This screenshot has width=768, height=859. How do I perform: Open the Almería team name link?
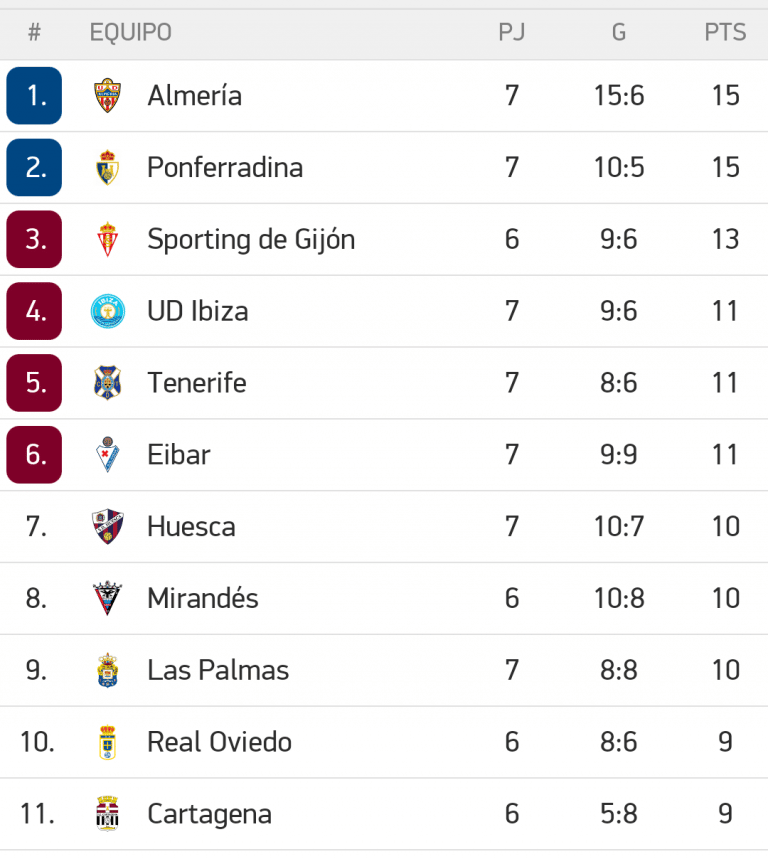click(x=194, y=96)
